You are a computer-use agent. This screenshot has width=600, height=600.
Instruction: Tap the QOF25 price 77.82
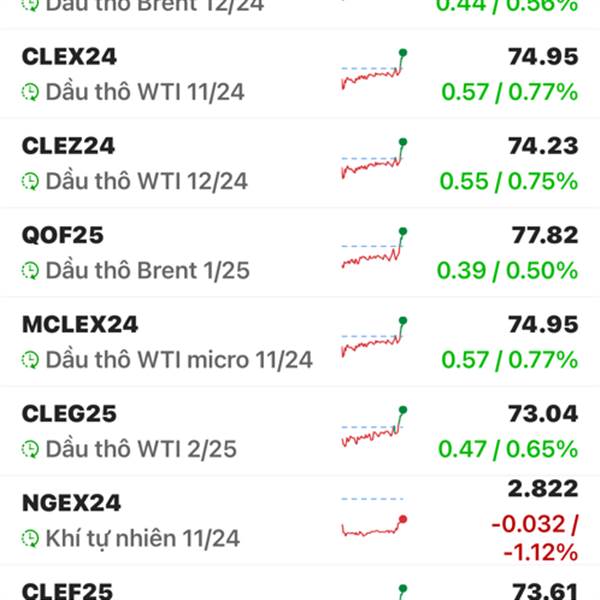pos(545,235)
